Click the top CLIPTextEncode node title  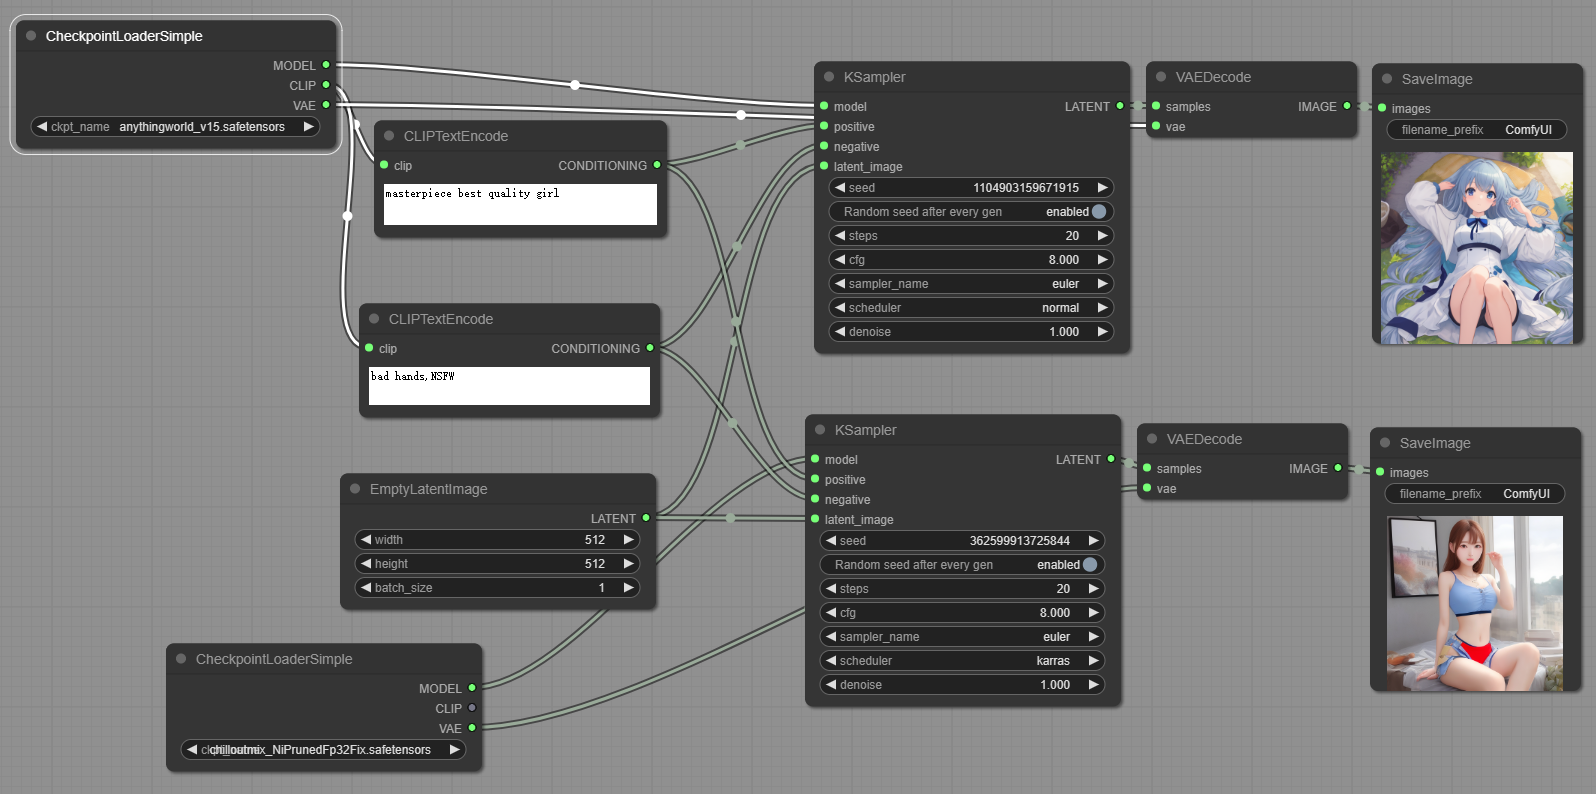click(455, 136)
